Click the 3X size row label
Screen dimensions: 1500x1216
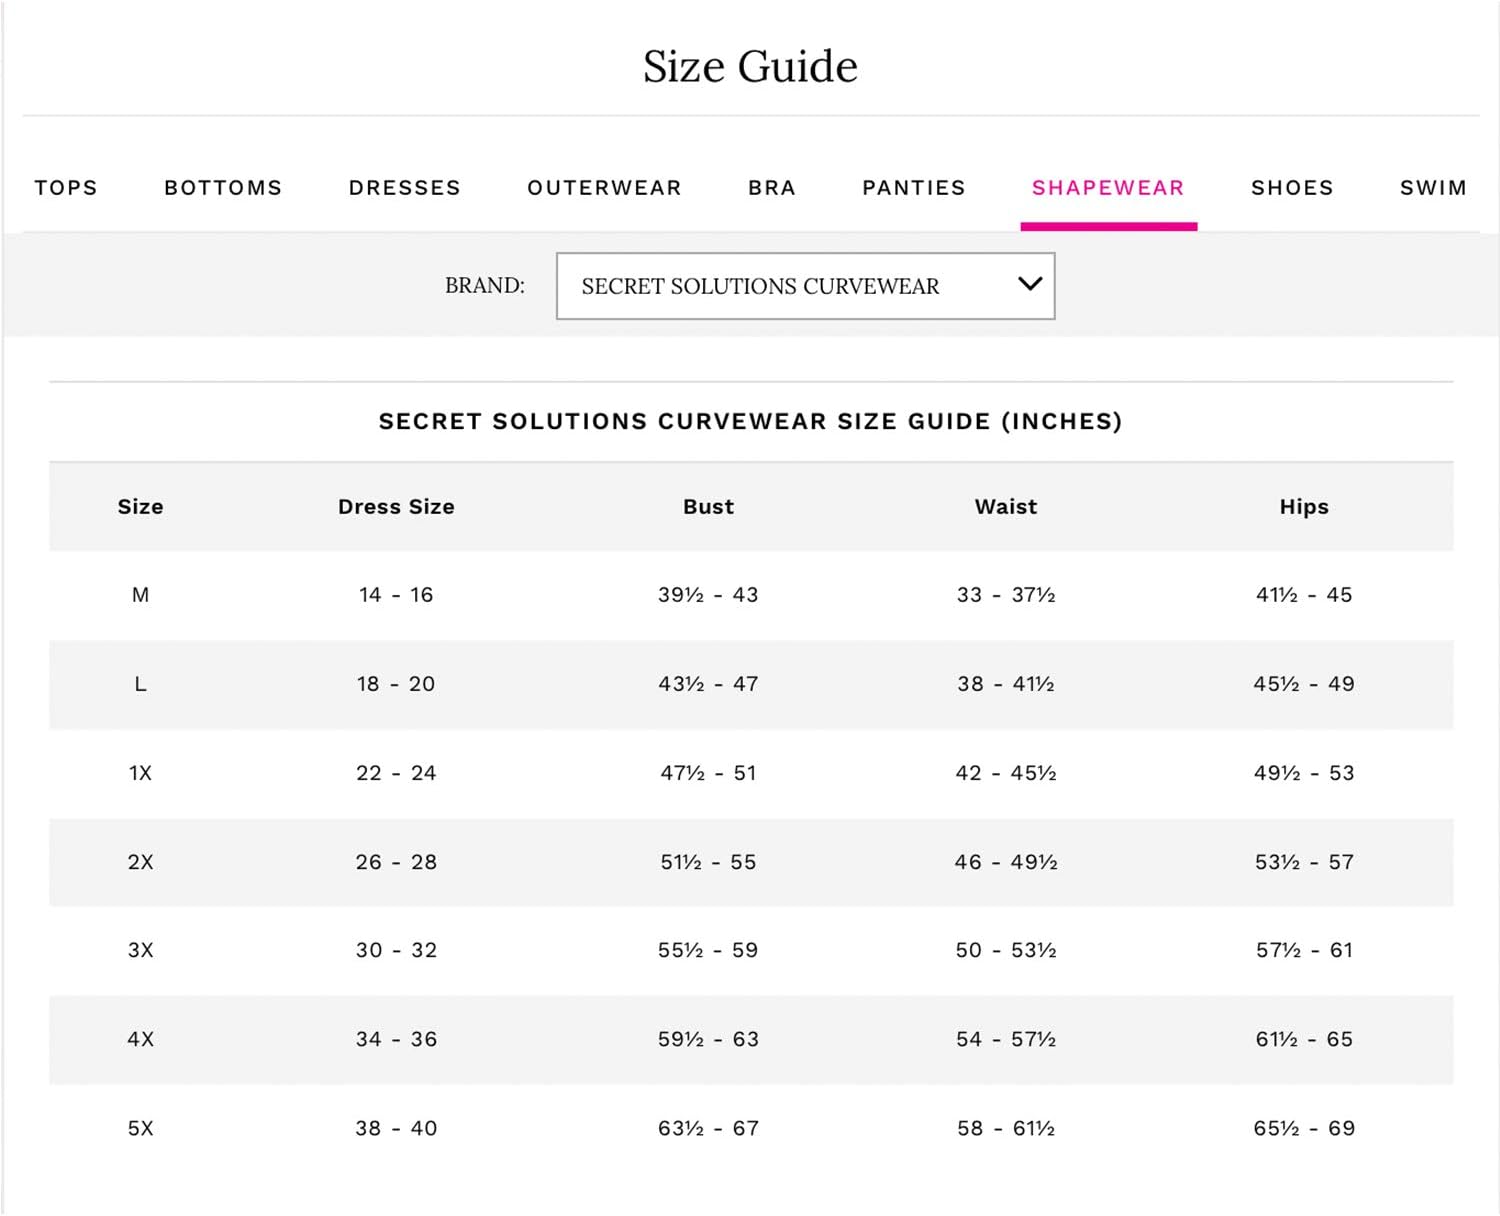[x=140, y=950]
